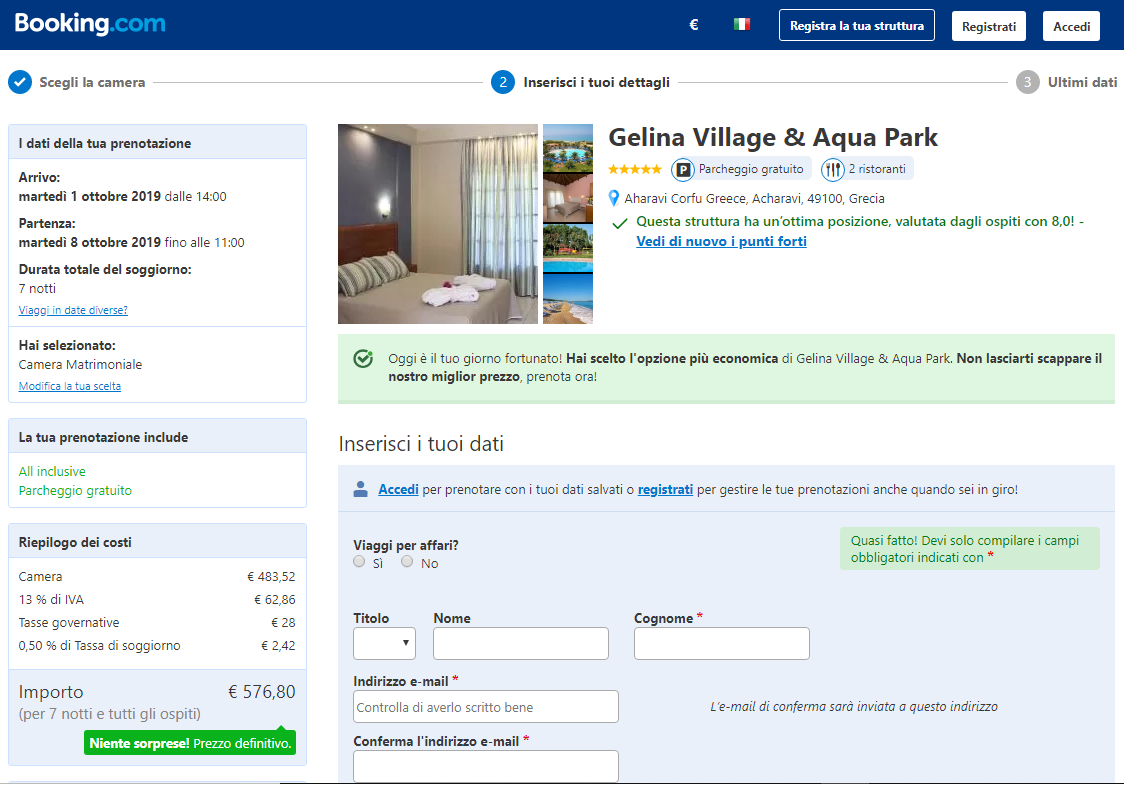Click the green checkmark beside position rating
Image resolution: width=1124 pixels, height=785 pixels.
[619, 224]
